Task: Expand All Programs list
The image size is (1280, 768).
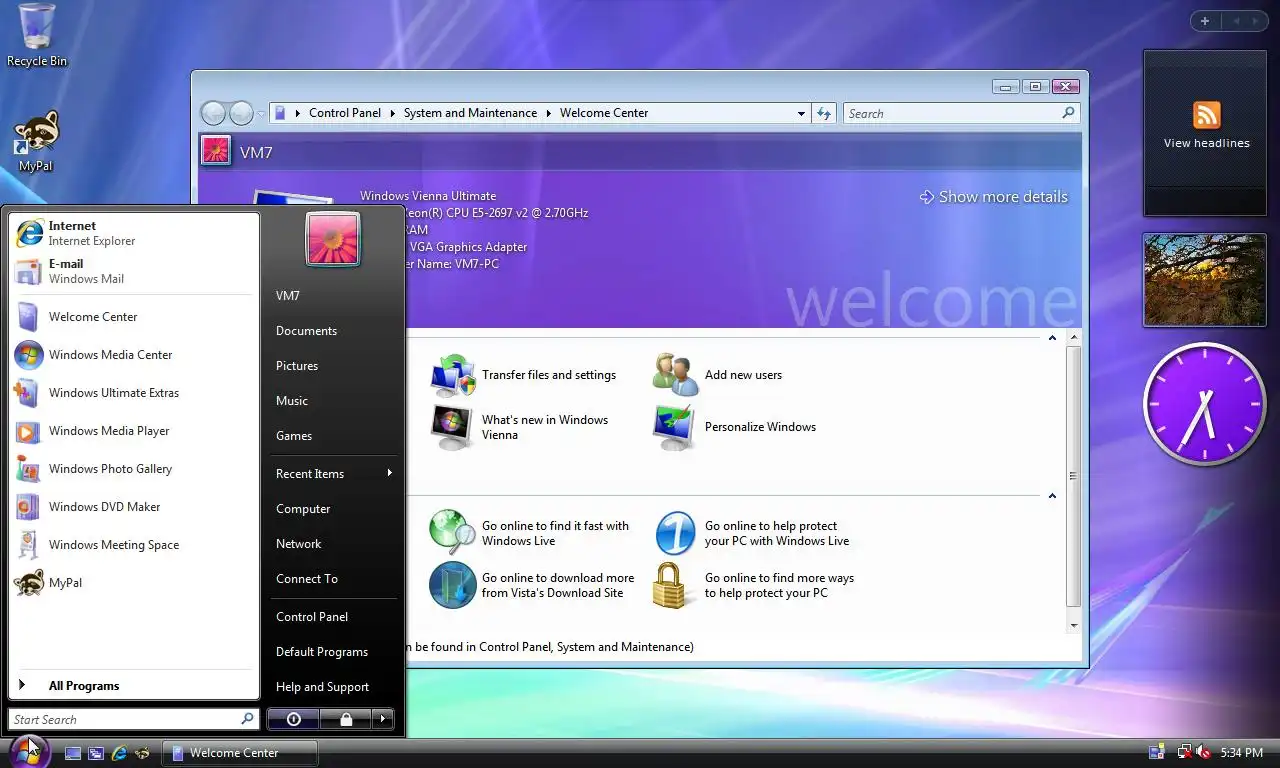Action: click(134, 686)
